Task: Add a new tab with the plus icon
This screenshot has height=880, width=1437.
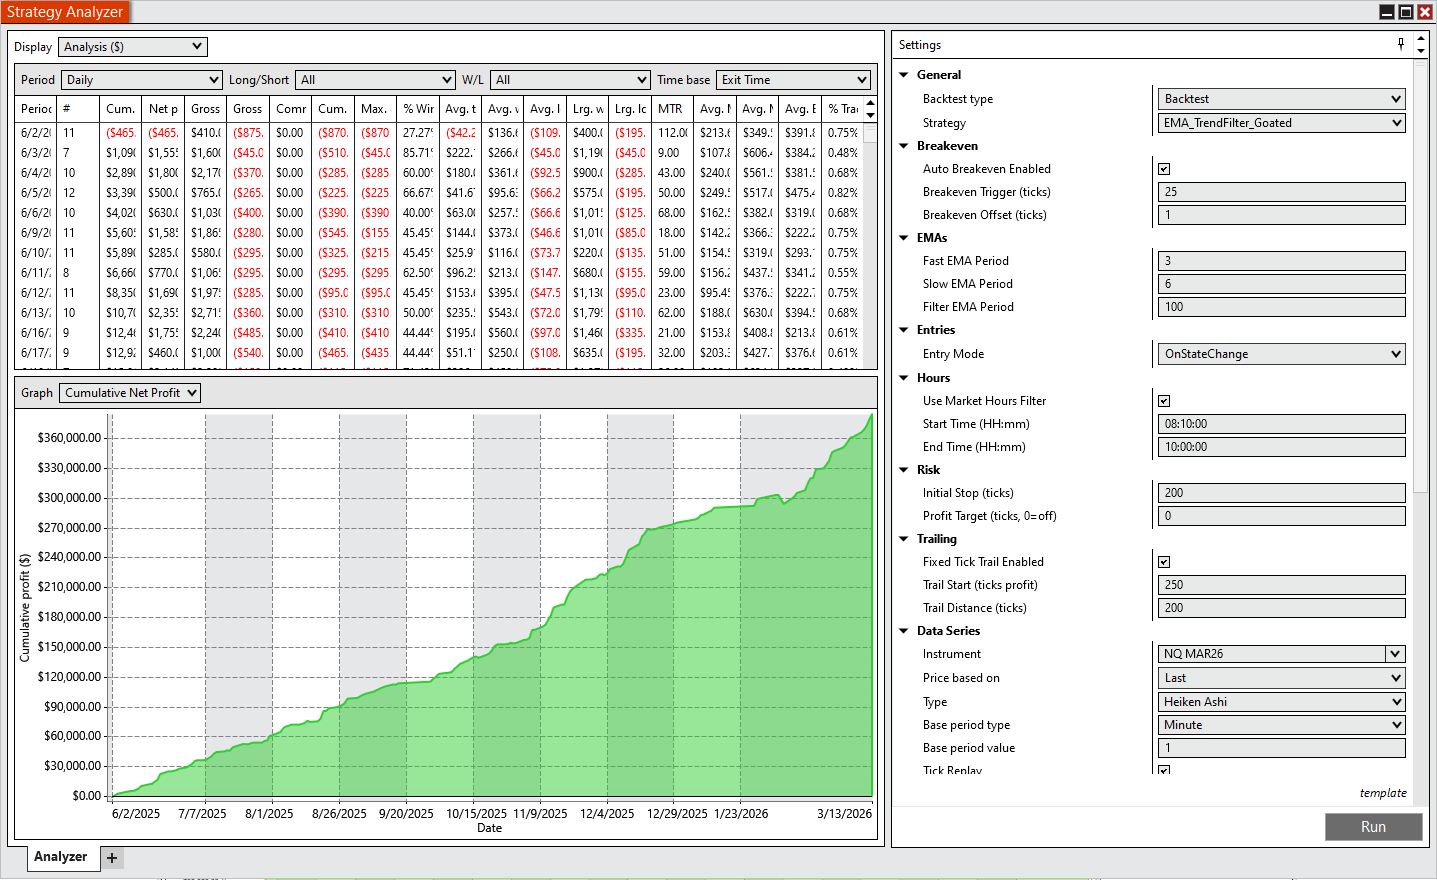Action: point(112,858)
